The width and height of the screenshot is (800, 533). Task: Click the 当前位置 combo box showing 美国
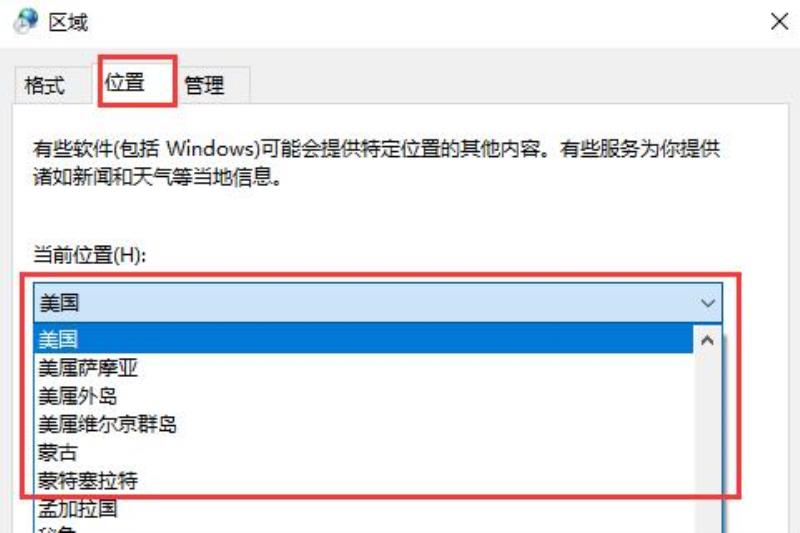pos(378,303)
